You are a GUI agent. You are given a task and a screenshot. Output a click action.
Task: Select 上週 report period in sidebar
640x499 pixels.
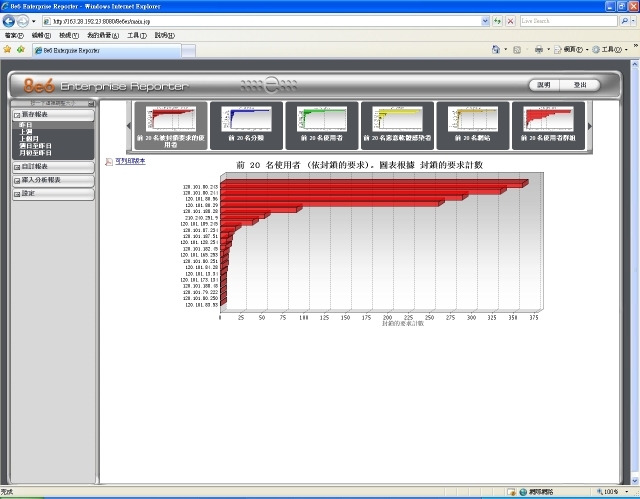click(25, 132)
